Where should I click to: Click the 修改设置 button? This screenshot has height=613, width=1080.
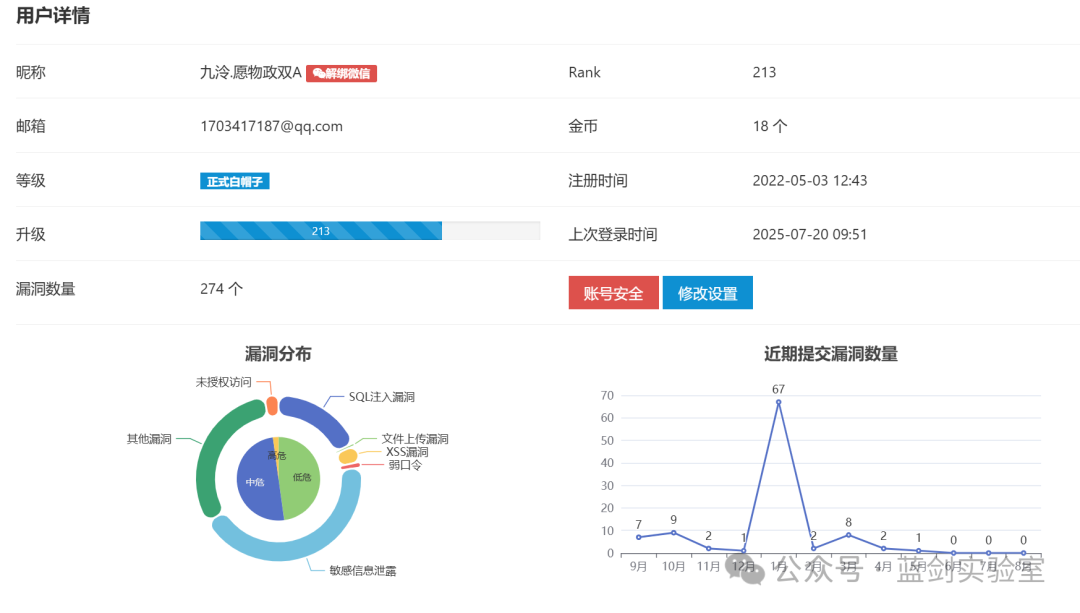tap(707, 293)
